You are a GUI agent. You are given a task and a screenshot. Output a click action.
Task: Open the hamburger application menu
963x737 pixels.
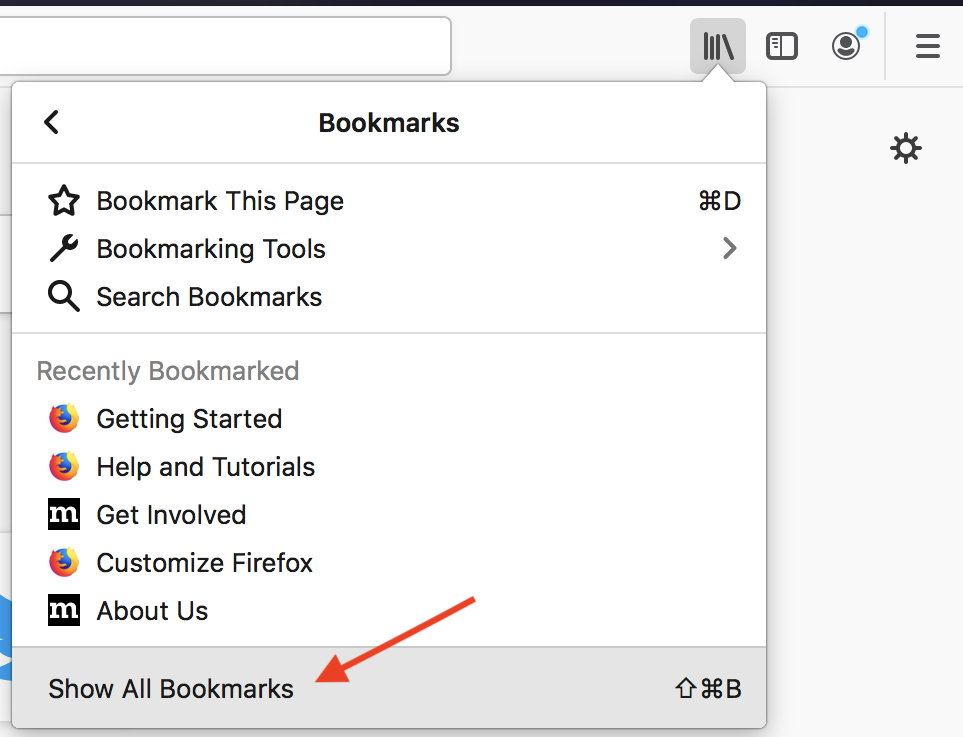[927, 46]
